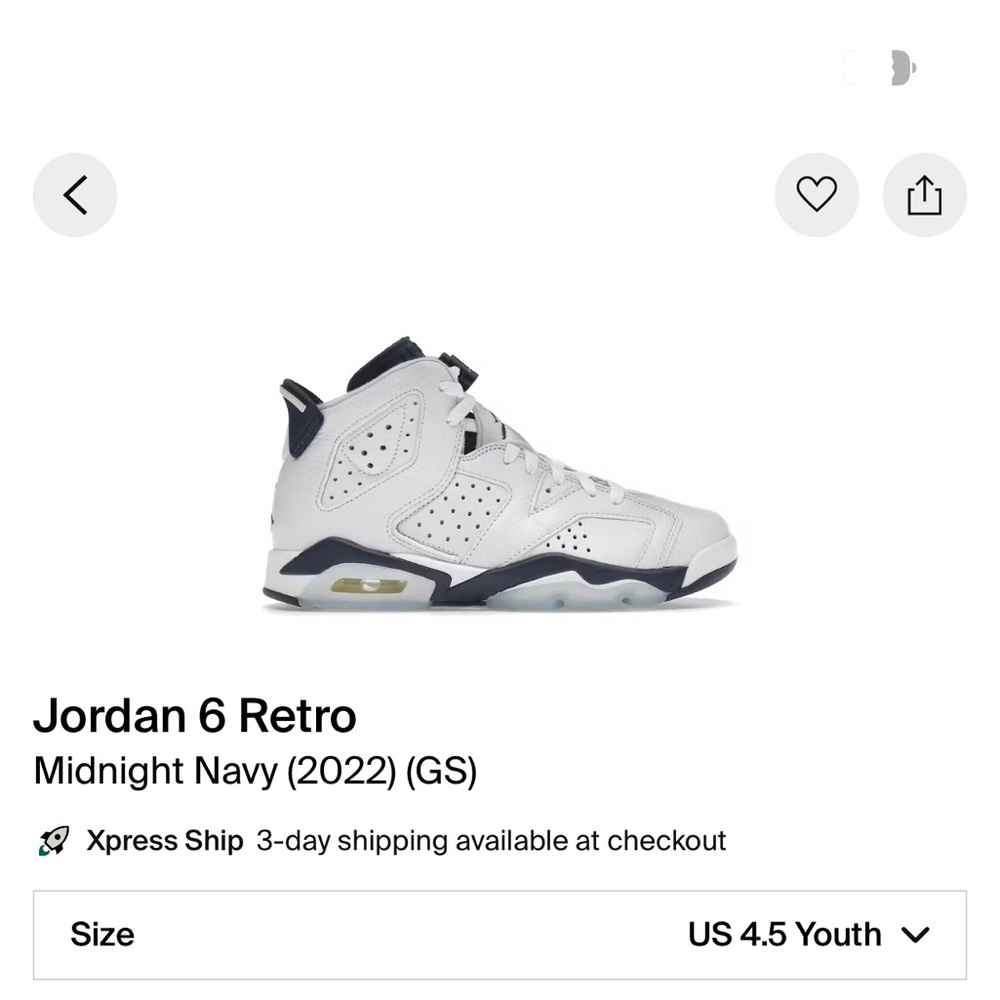Click the Xpress Ship rocket icon

point(55,840)
